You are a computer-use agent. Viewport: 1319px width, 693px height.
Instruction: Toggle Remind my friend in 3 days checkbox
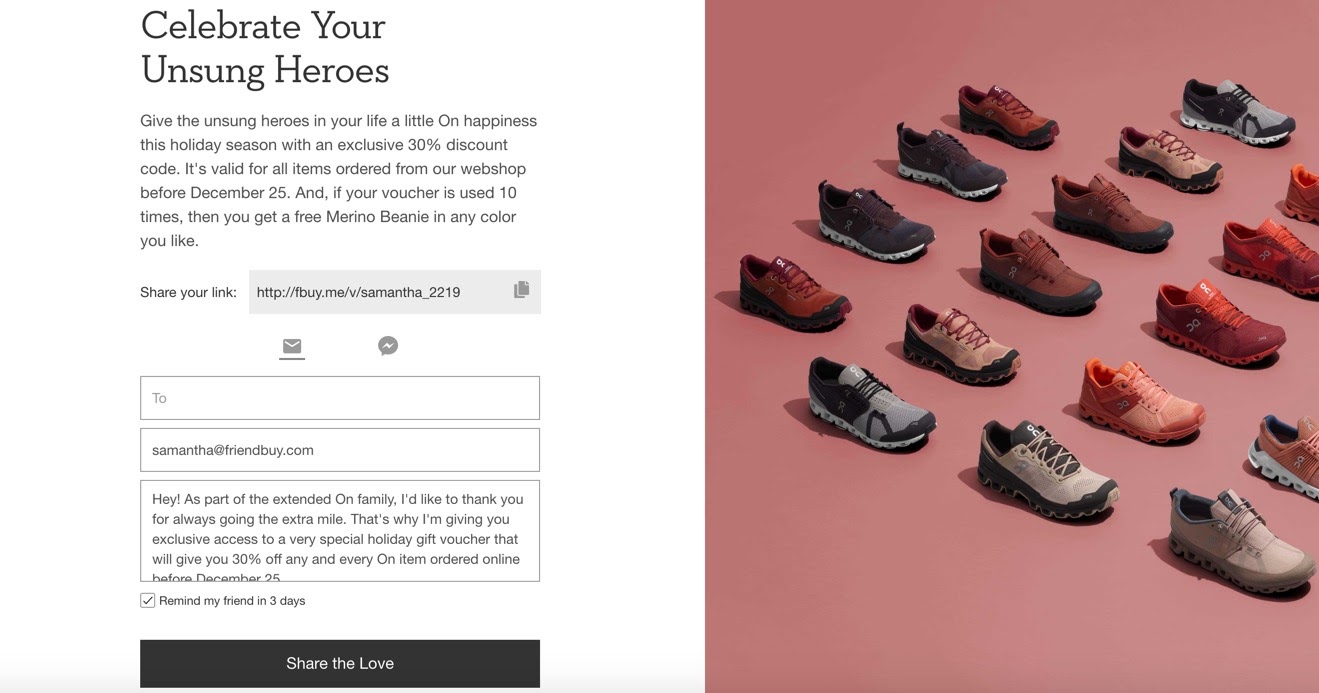point(148,601)
